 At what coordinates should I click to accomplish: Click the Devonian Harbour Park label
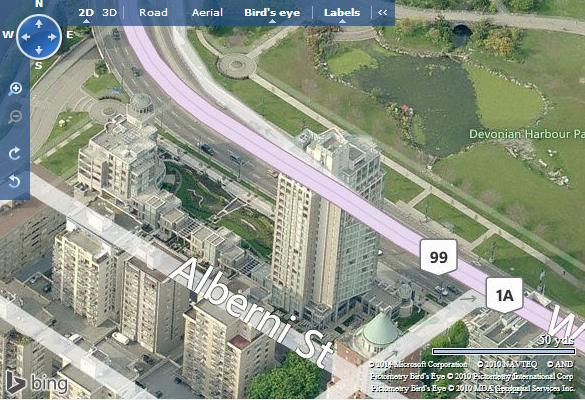[x=527, y=134]
